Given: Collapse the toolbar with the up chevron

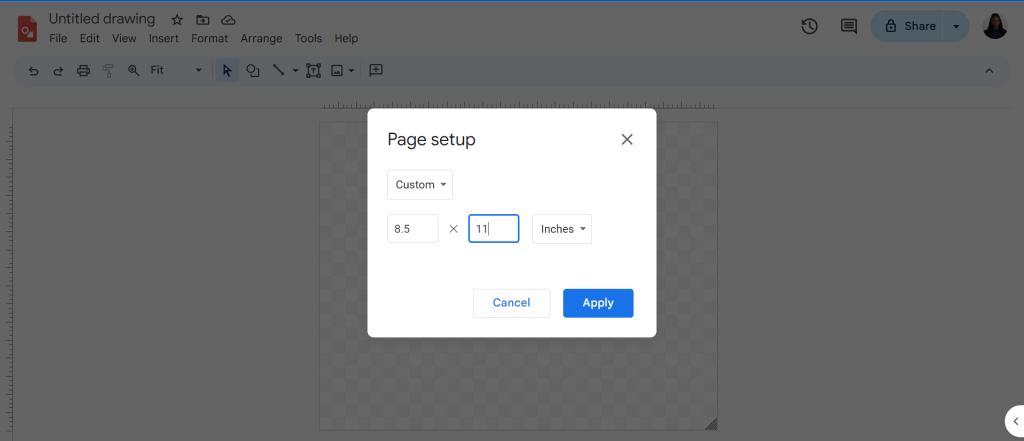Looking at the screenshot, I should (989, 71).
